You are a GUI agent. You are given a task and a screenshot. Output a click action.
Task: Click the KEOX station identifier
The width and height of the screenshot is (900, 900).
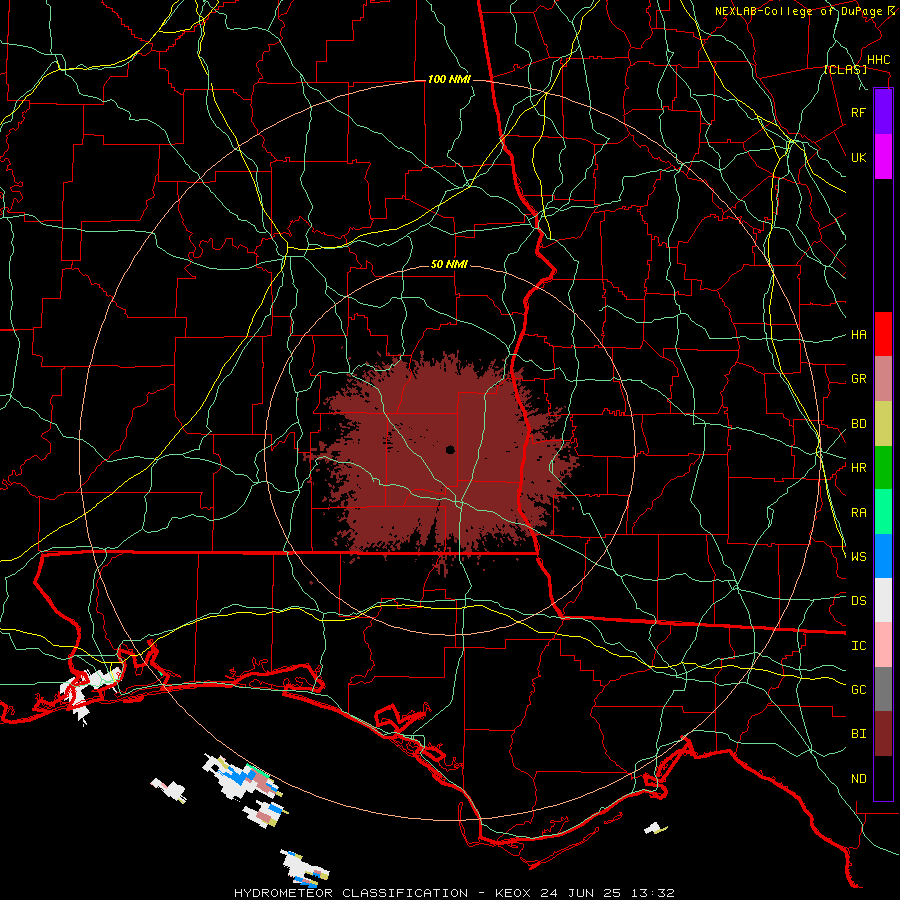(513, 893)
